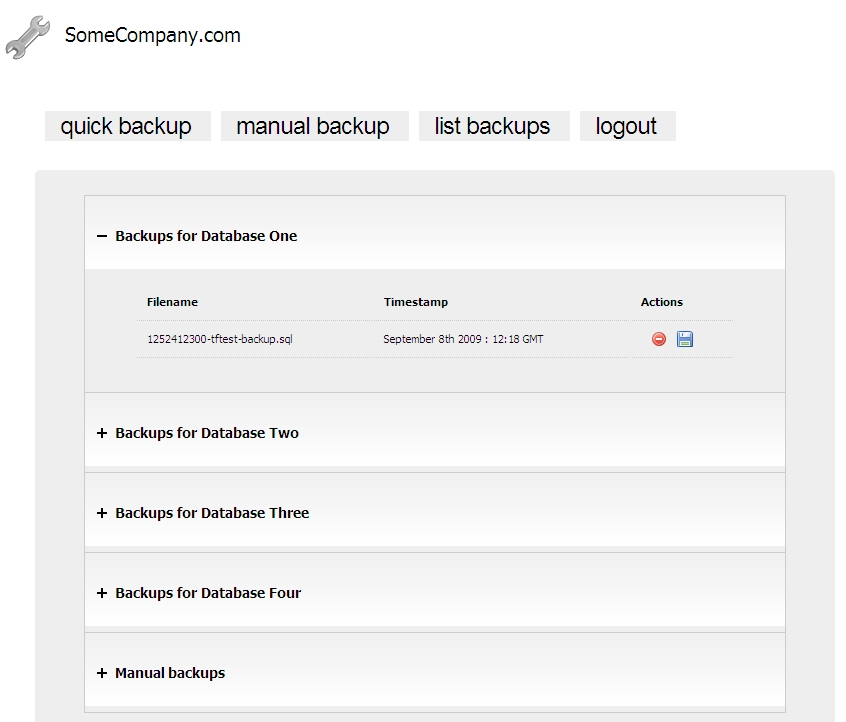Click the Backups for Database Two title
This screenshot has width=846, height=722.
207,433
